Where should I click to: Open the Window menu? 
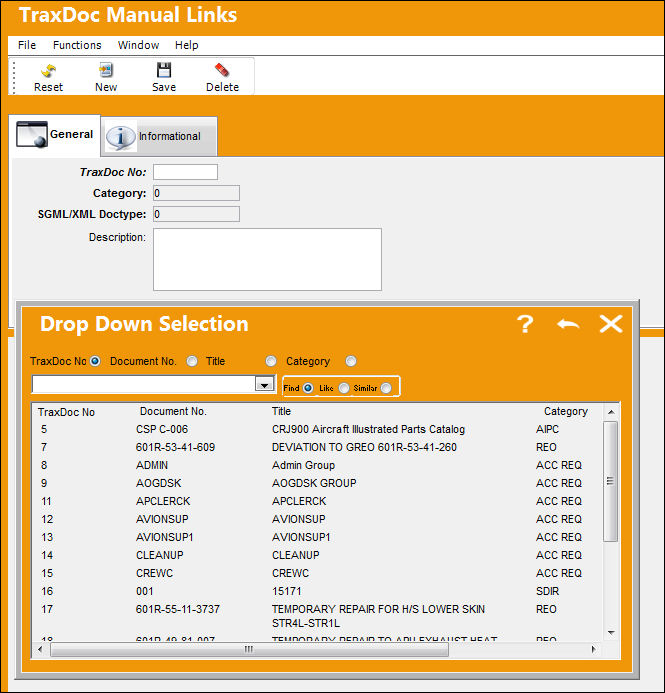(x=138, y=45)
